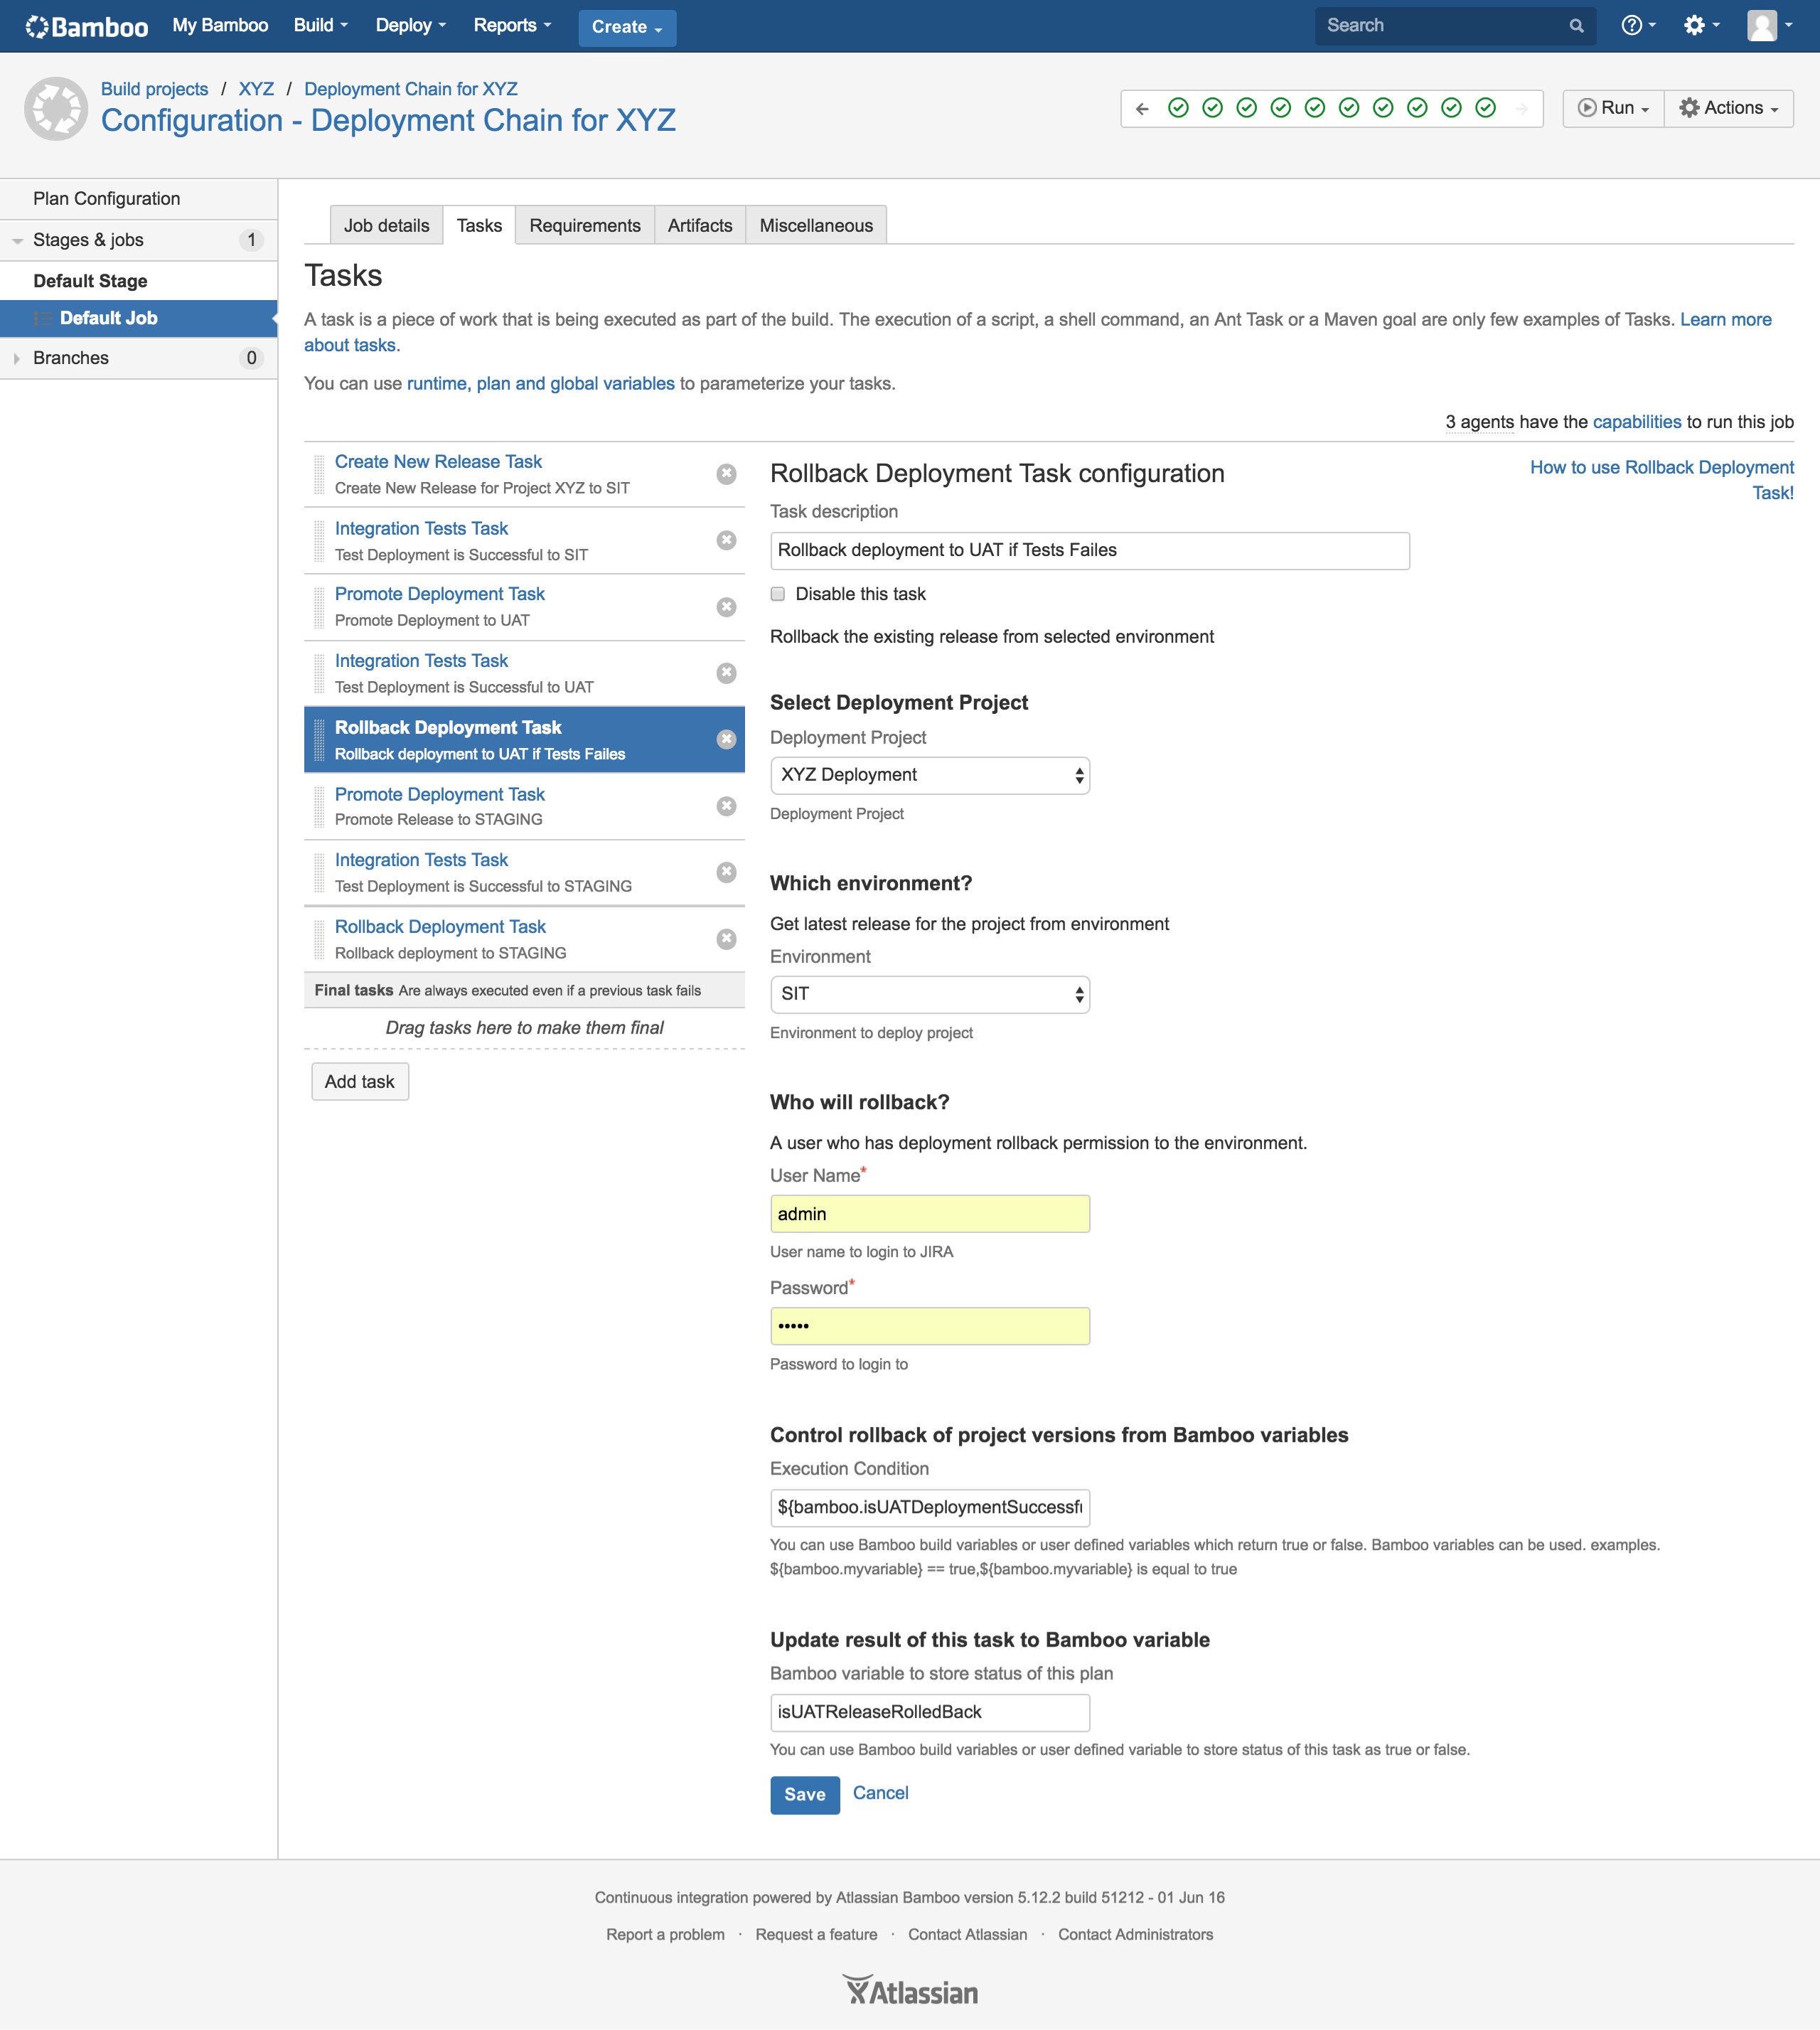
Task: Click search magnifier icon in top bar
Action: [x=1576, y=26]
